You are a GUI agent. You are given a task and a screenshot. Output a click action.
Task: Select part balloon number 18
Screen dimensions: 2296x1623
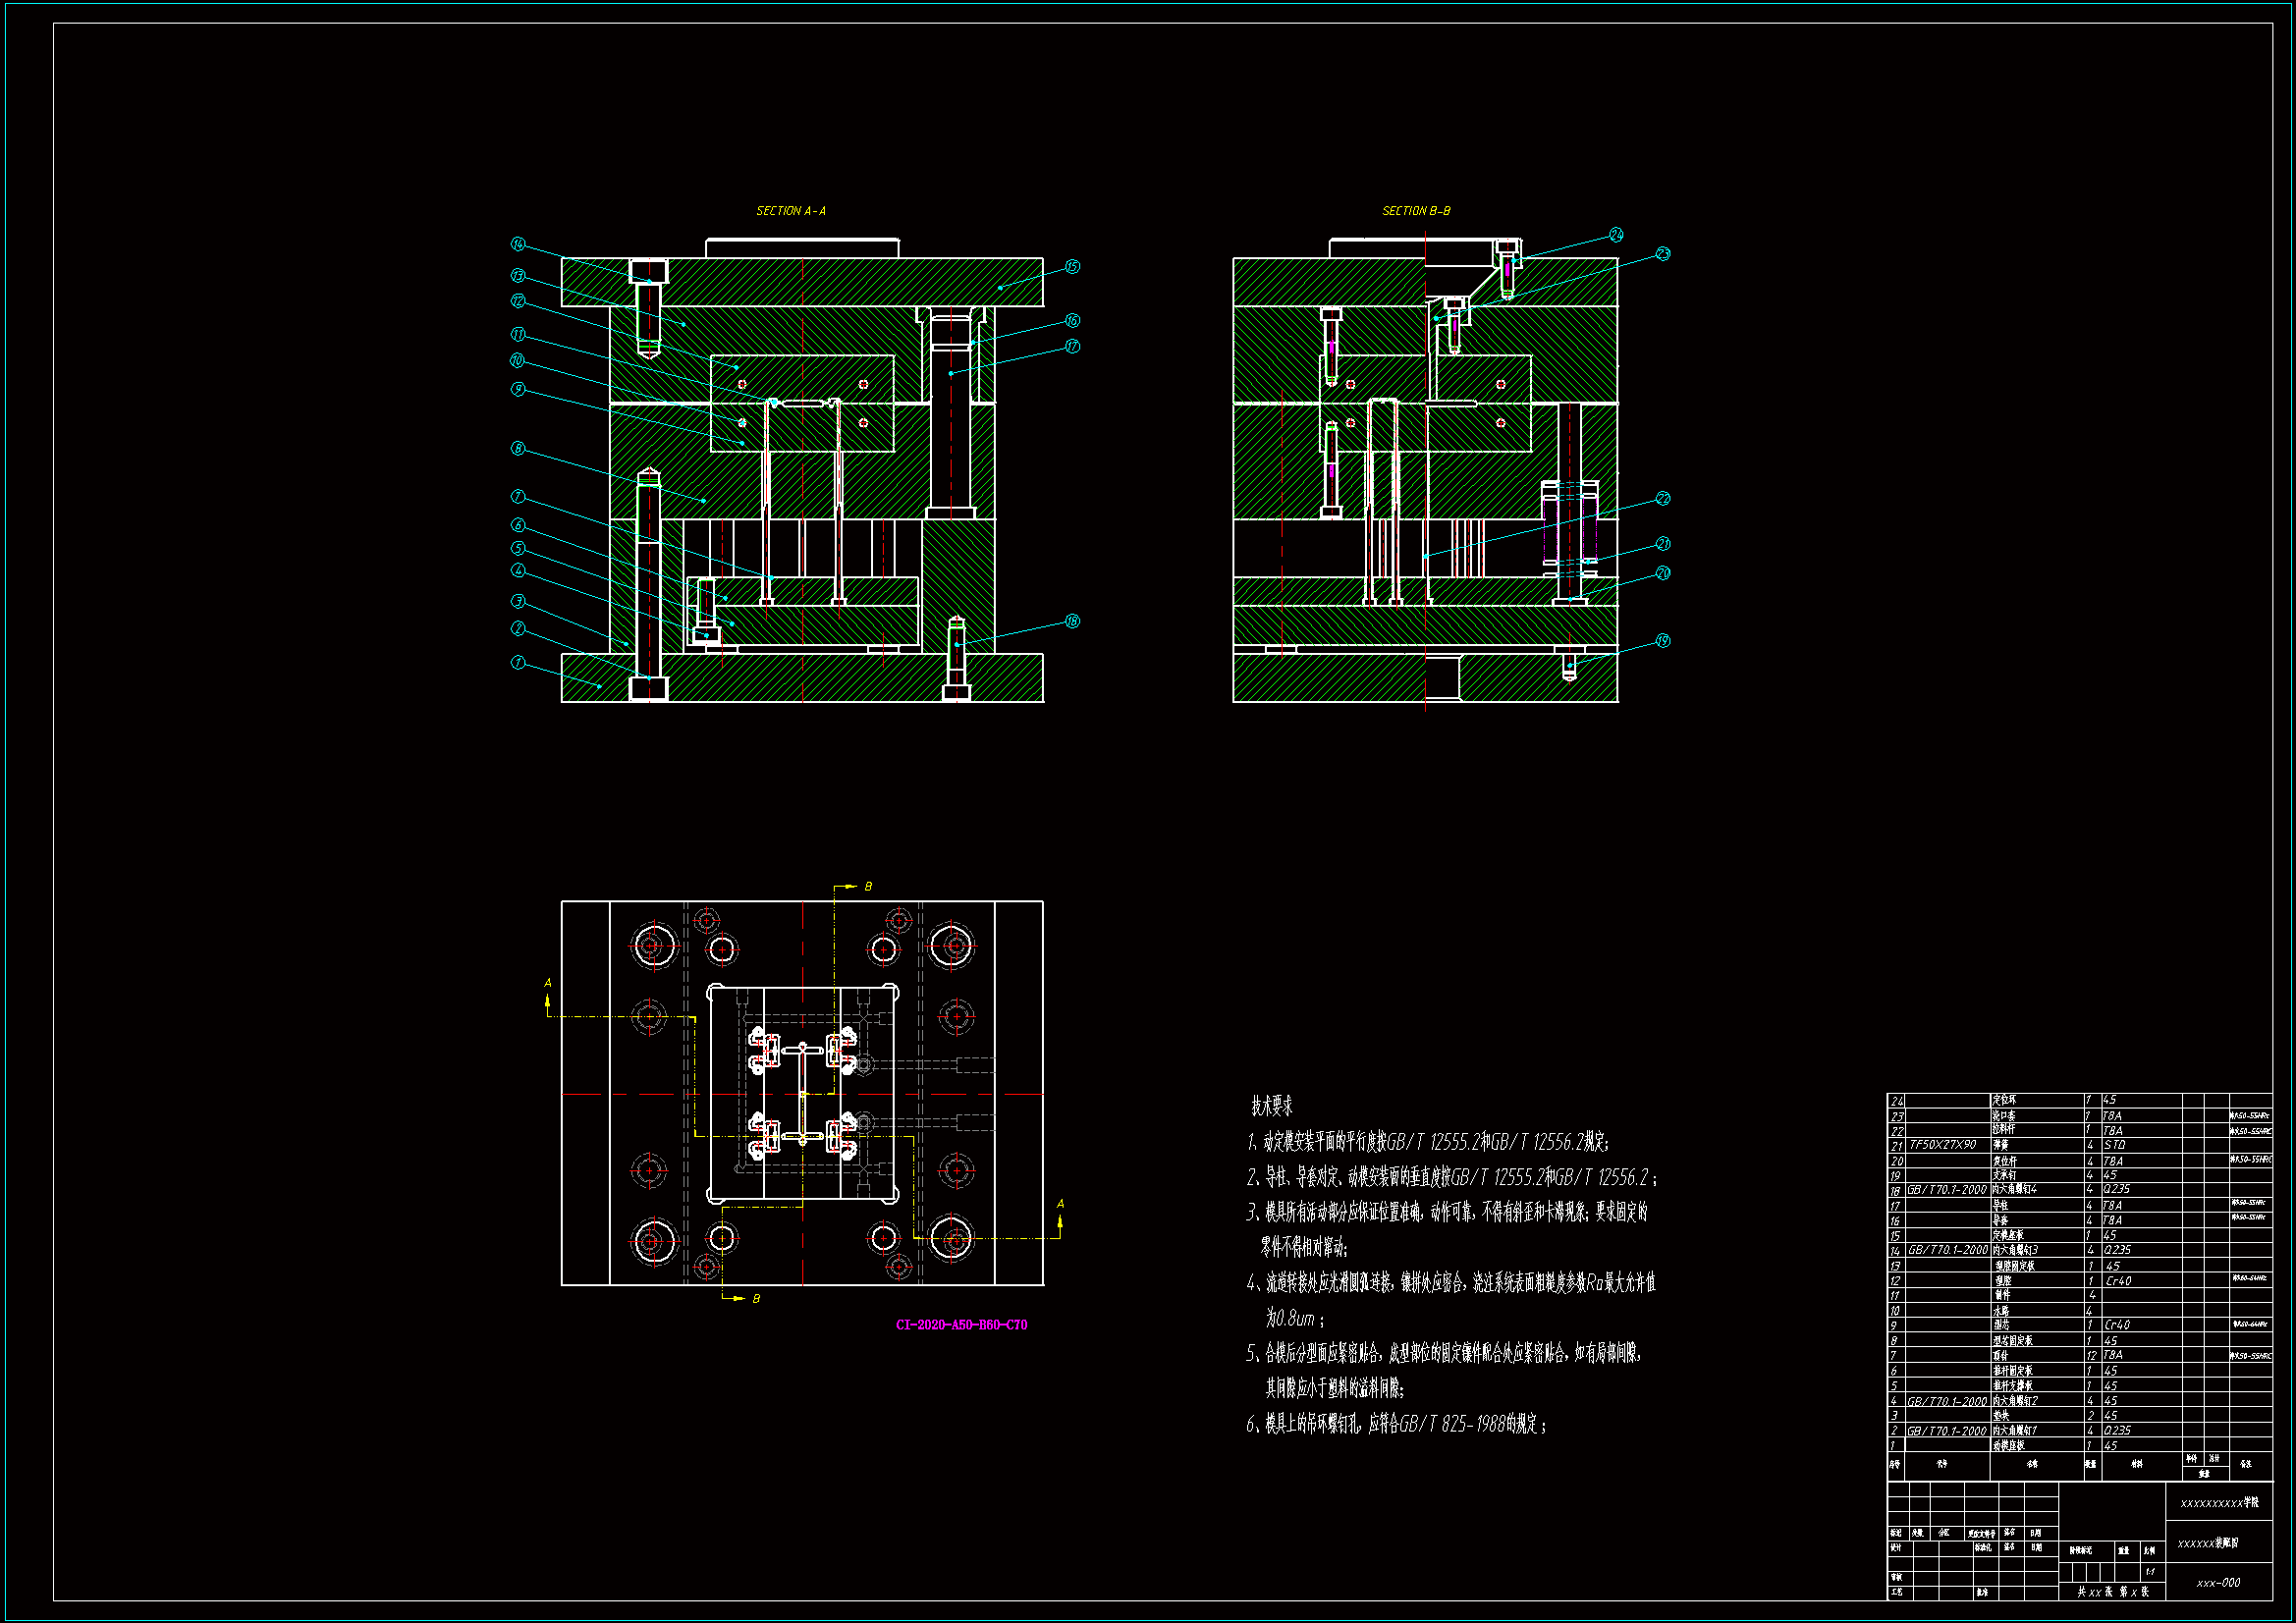click(1072, 621)
